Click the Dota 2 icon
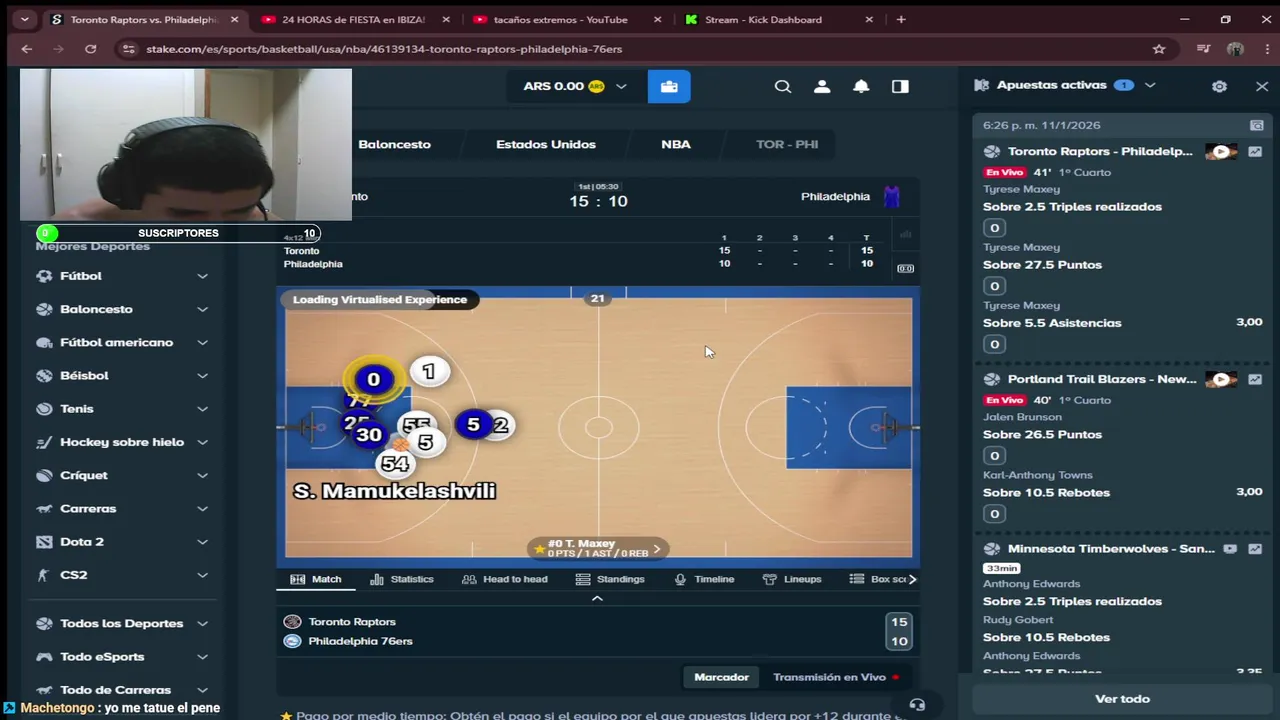This screenshot has height=720, width=1280. tap(44, 542)
